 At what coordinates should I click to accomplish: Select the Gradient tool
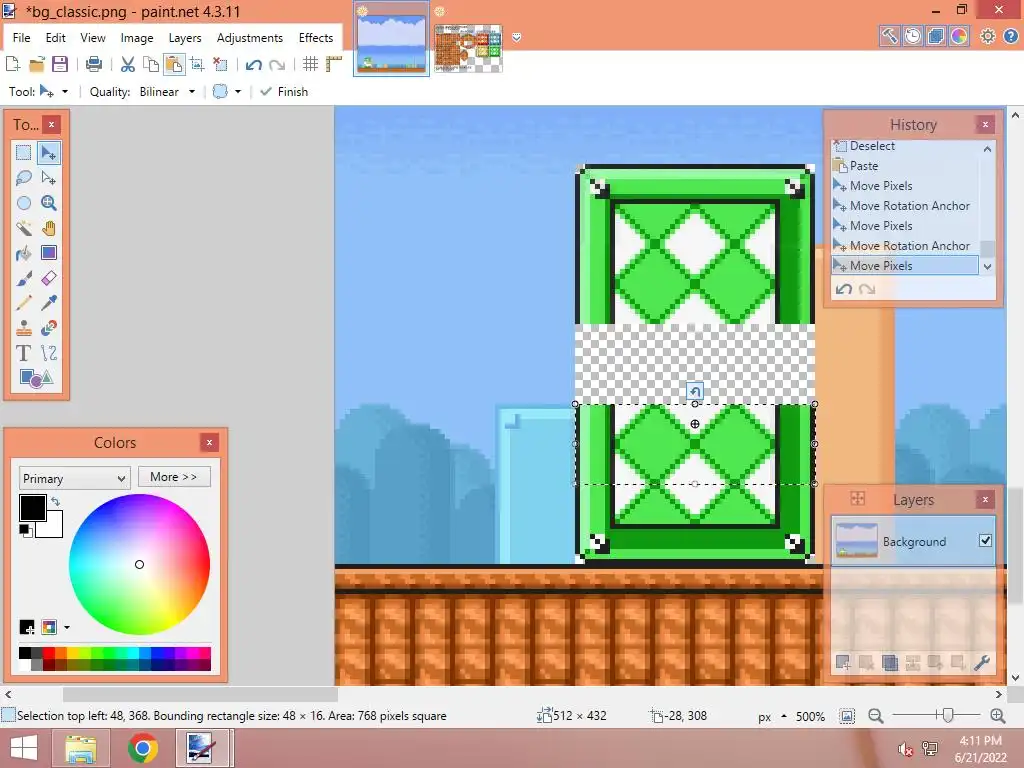point(48,253)
